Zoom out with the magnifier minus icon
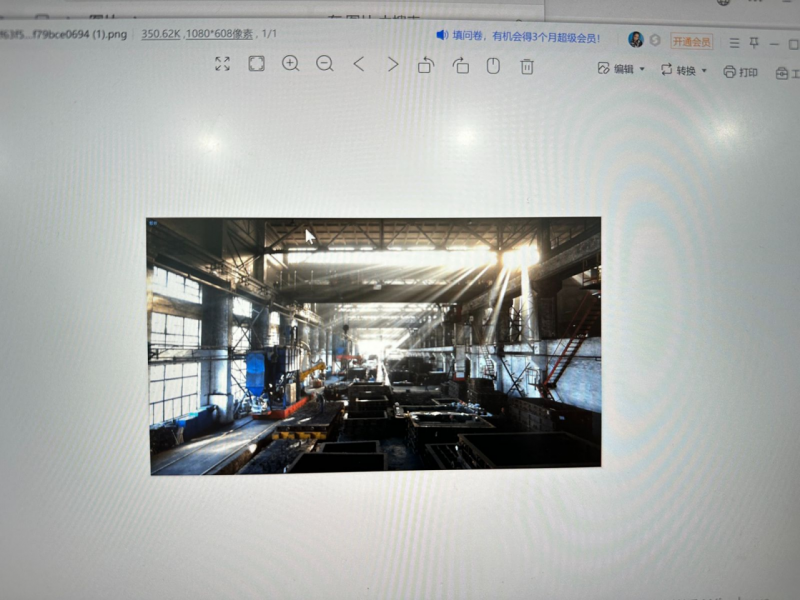The width and height of the screenshot is (800, 600). pos(324,64)
